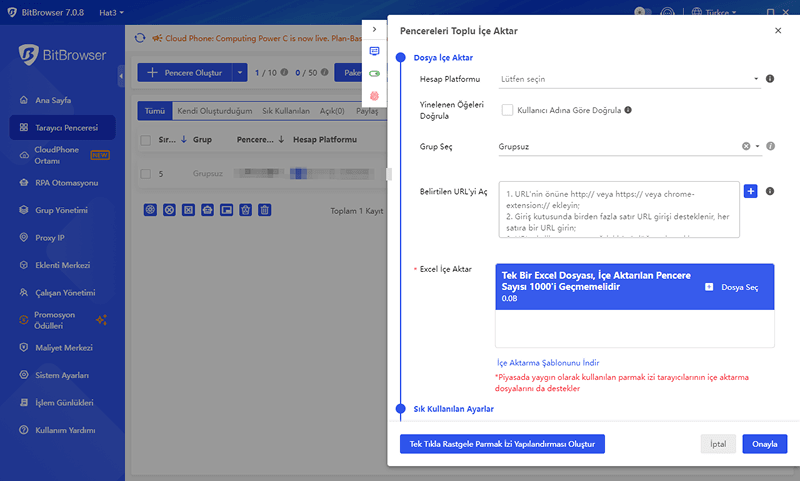Click the refresh icon left of announcement
Image resolution: width=800 pixels, height=481 pixels.
coord(140,38)
